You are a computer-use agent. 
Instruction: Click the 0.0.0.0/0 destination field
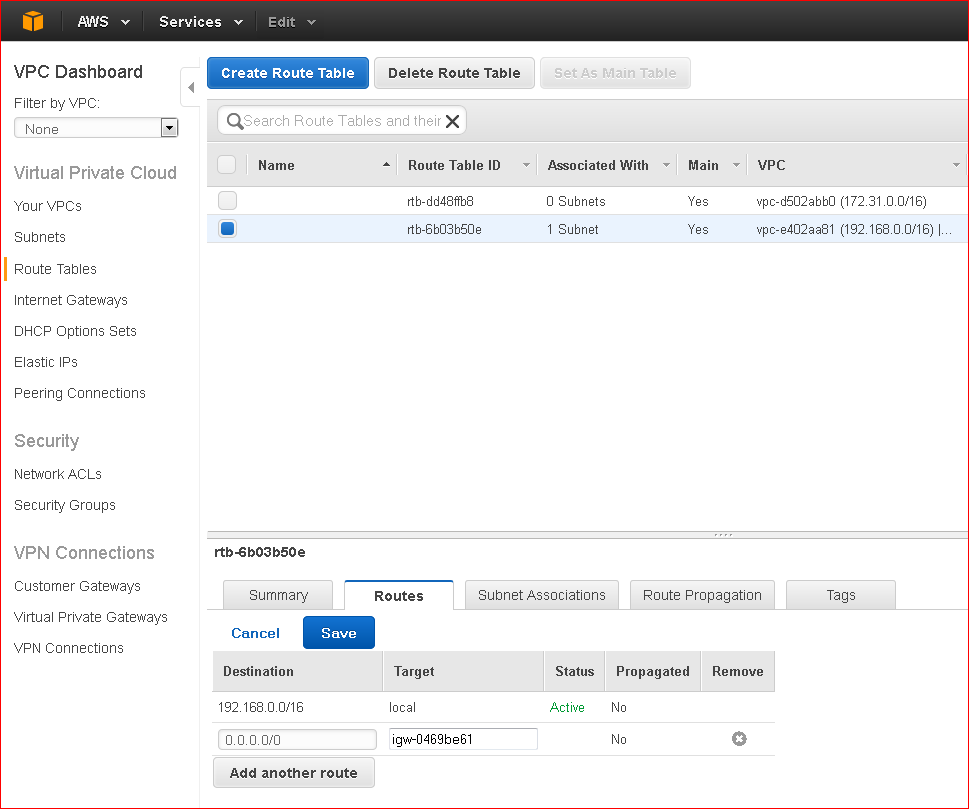click(x=297, y=739)
